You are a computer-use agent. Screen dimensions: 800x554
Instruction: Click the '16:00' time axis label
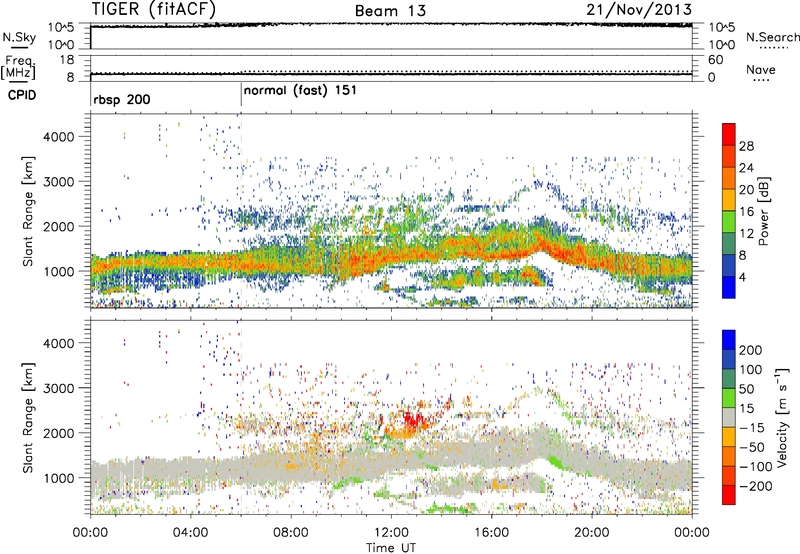pos(491,533)
